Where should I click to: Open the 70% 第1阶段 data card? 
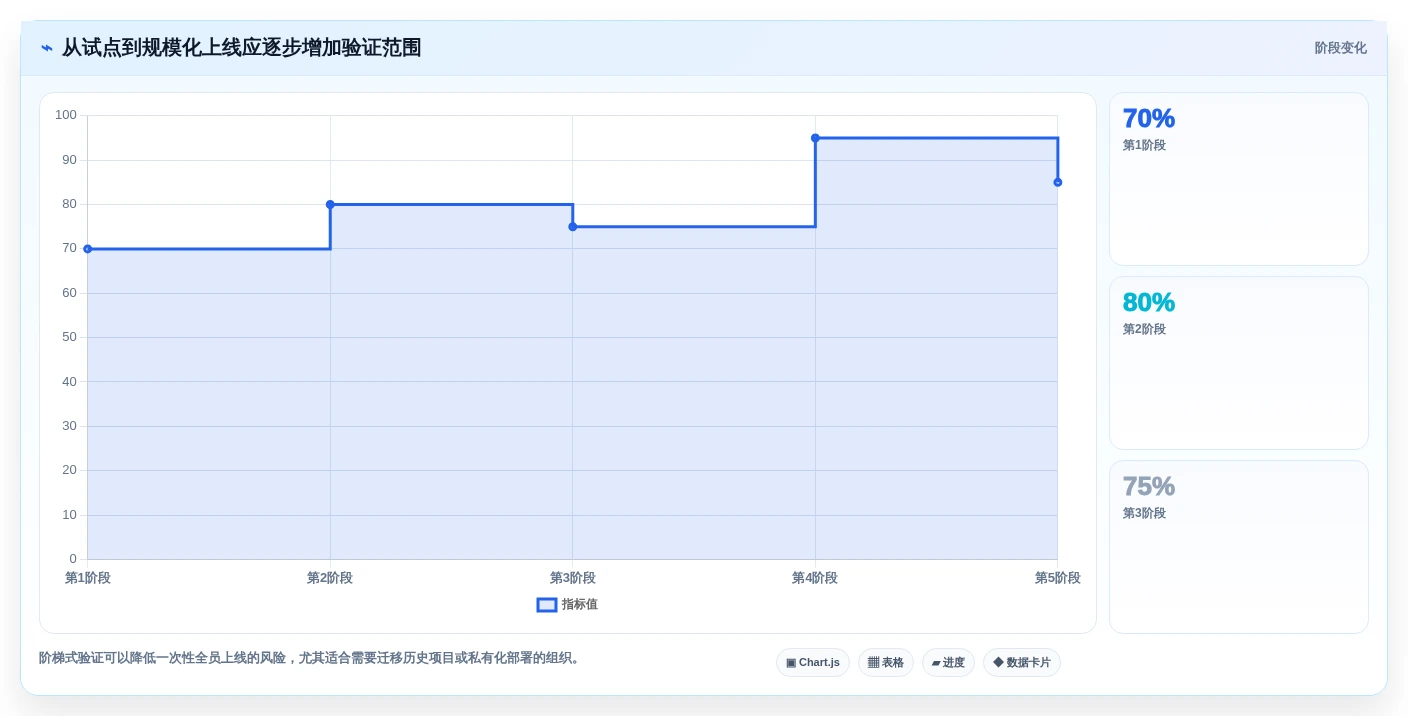click(x=1239, y=179)
